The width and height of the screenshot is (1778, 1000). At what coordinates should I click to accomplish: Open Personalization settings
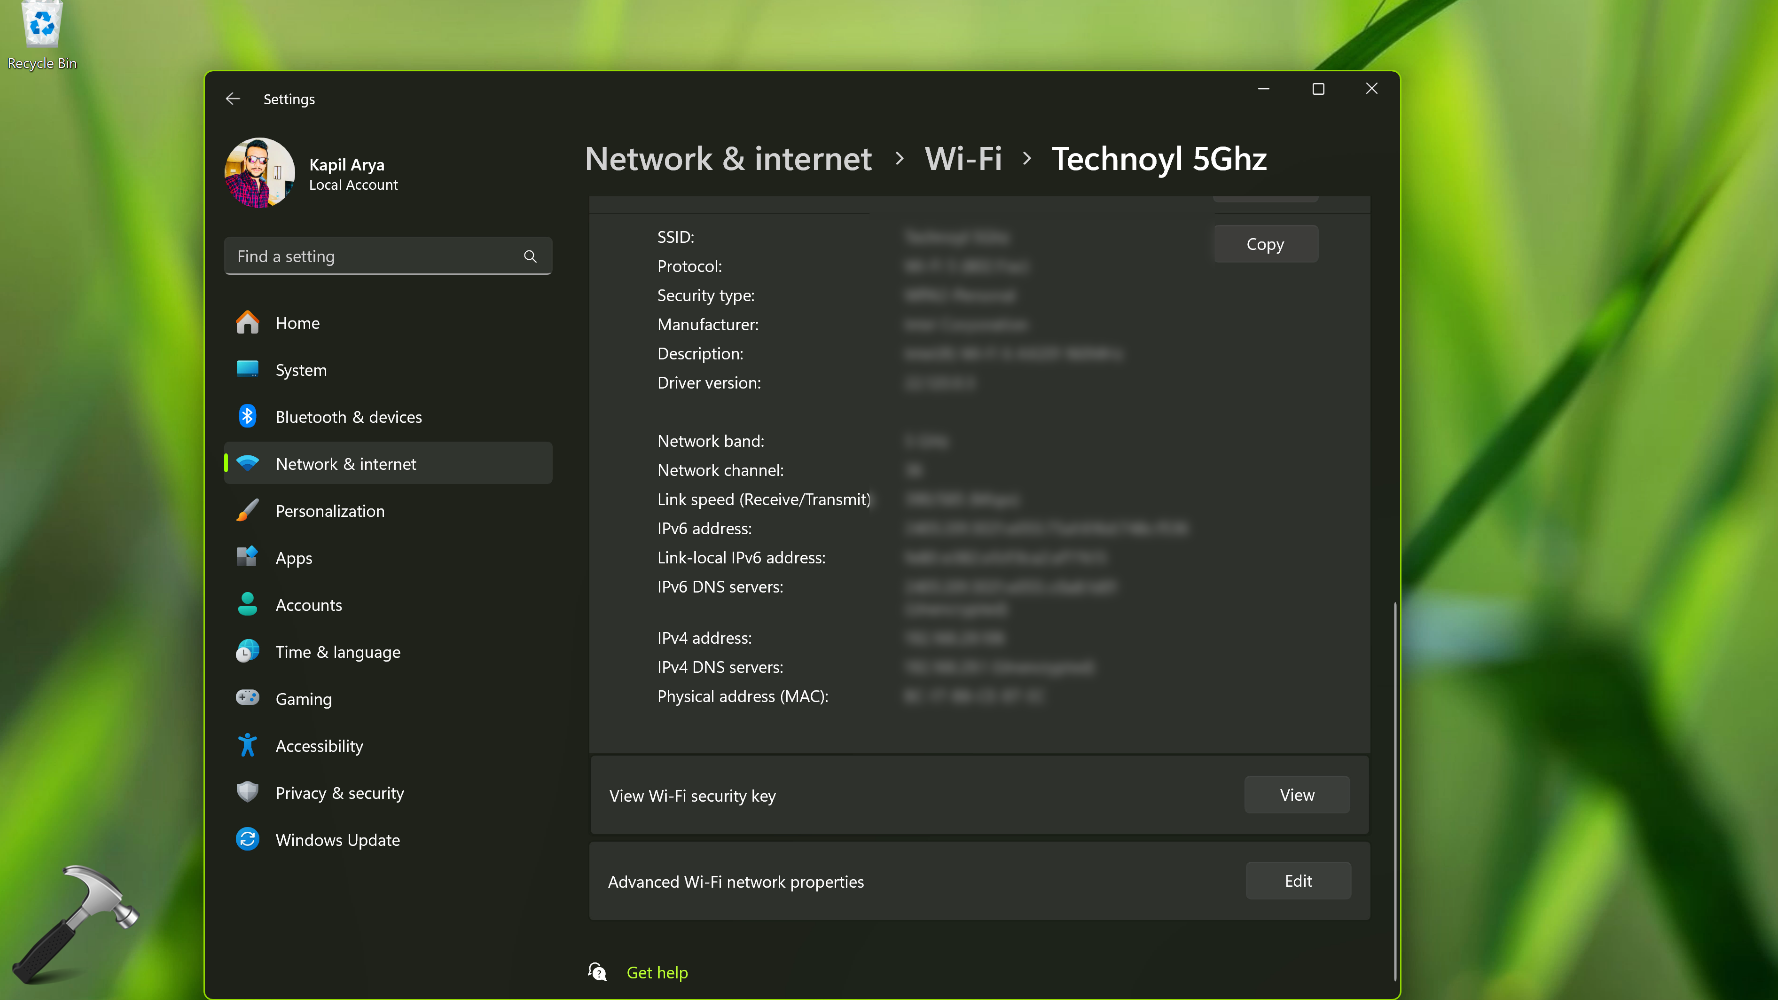coord(329,510)
